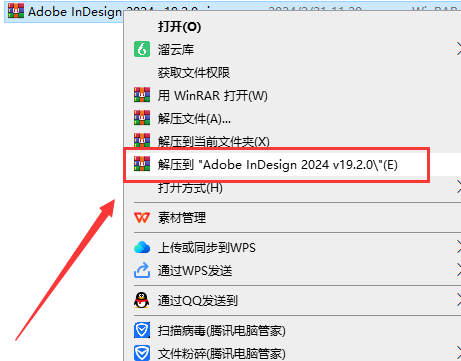Select 通过WPS发送 menu item
461x361 pixels.
pyautogui.click(x=195, y=271)
